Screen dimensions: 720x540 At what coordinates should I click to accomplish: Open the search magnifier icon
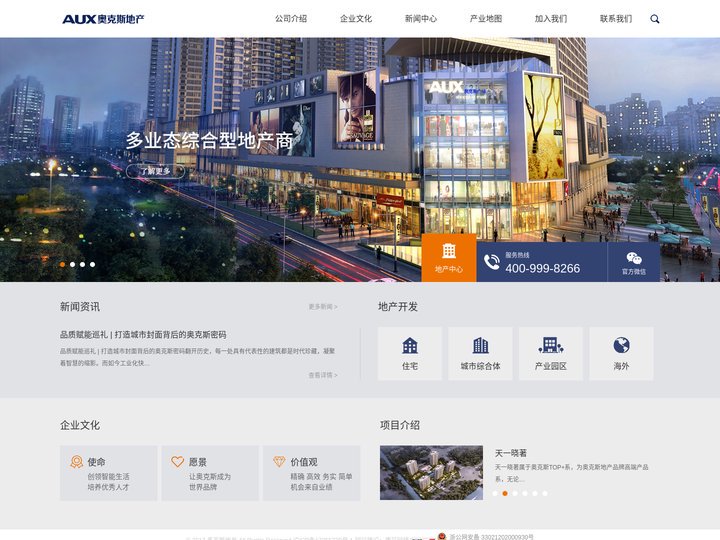pos(655,19)
